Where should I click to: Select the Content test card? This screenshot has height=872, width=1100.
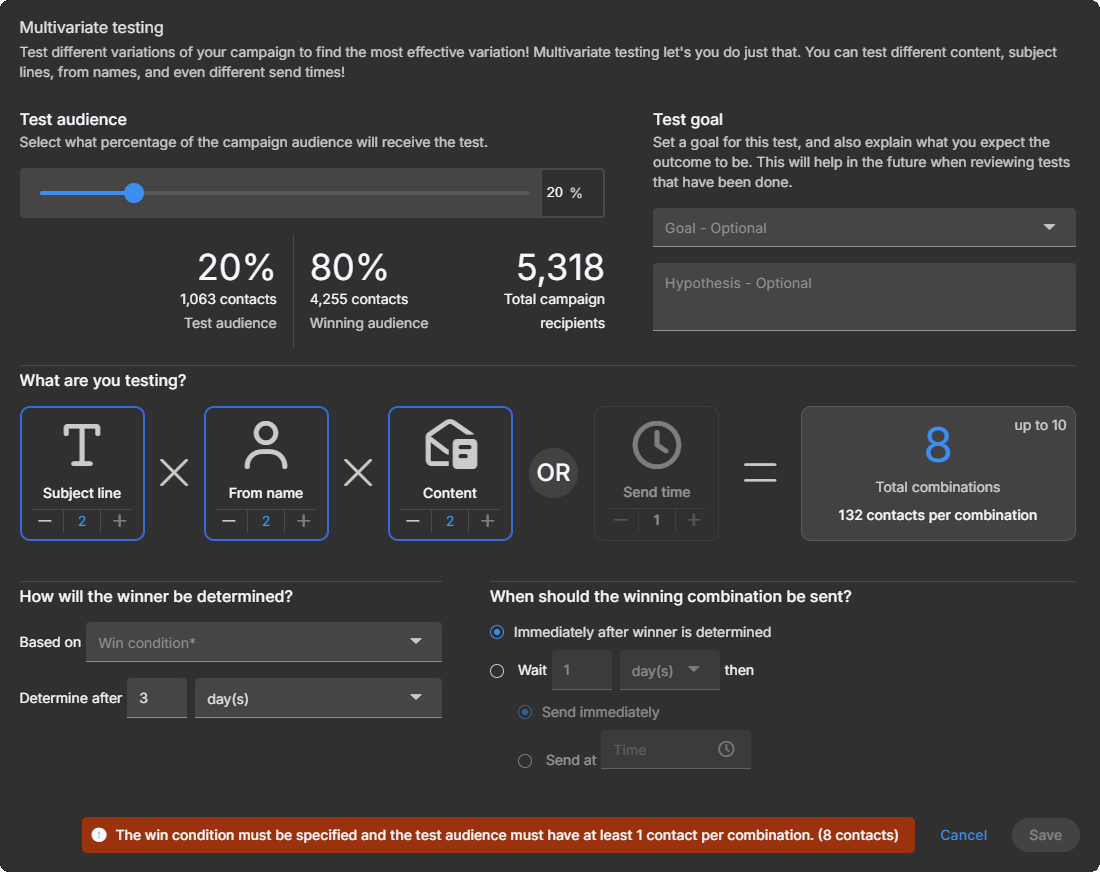point(450,460)
